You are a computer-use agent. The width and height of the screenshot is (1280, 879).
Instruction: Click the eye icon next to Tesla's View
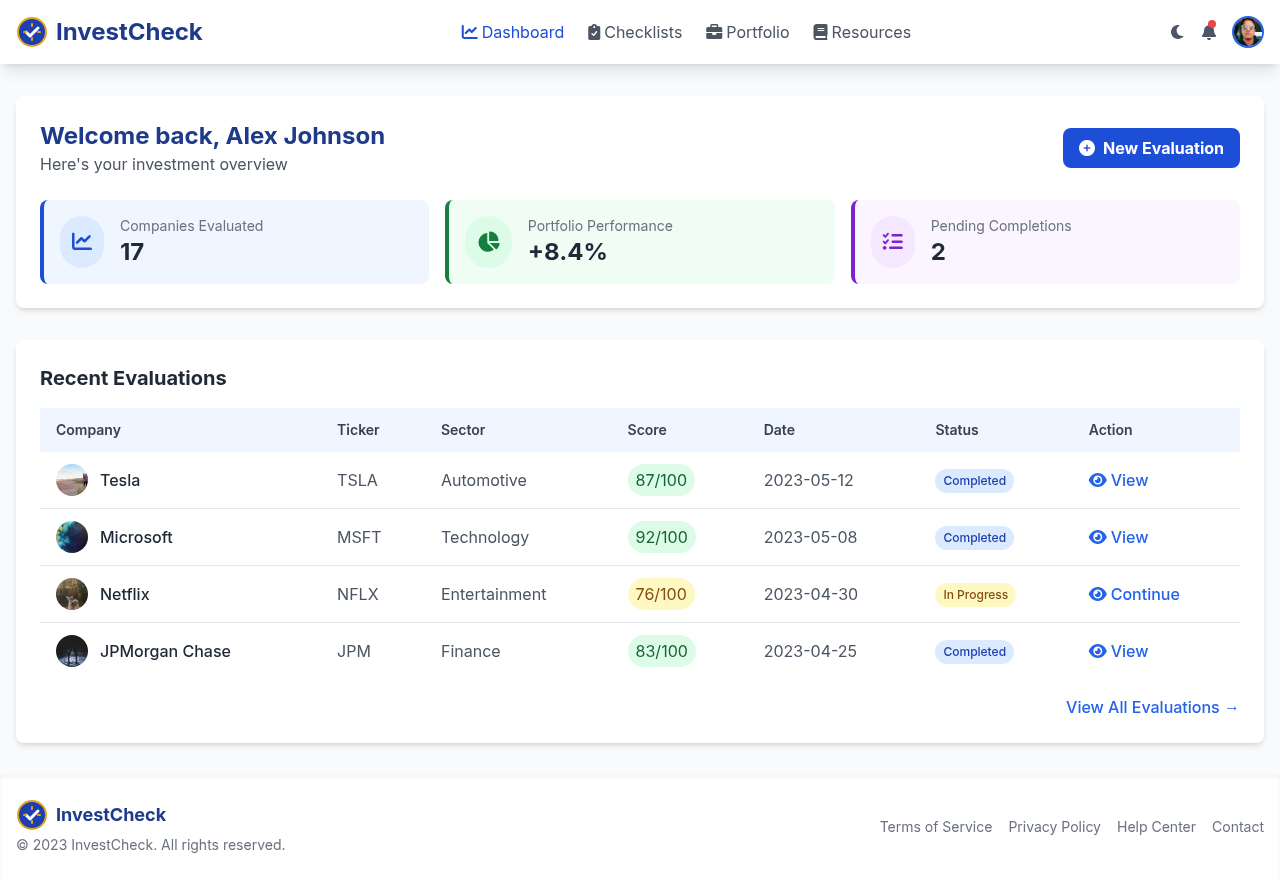(x=1097, y=480)
